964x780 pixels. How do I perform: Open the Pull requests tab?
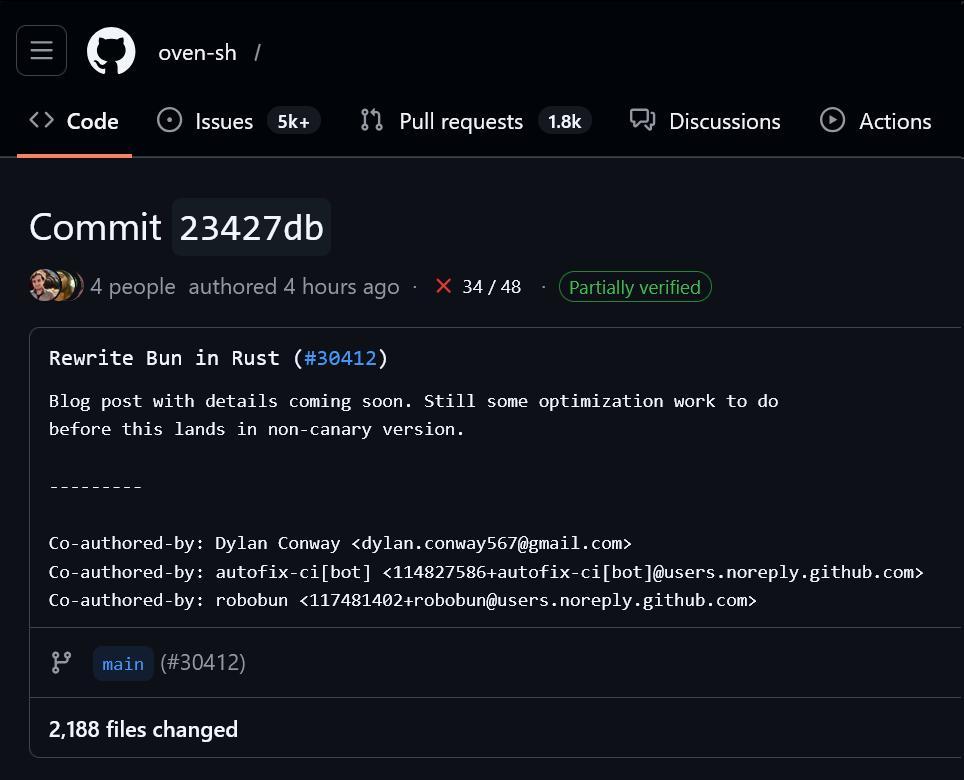[476, 121]
